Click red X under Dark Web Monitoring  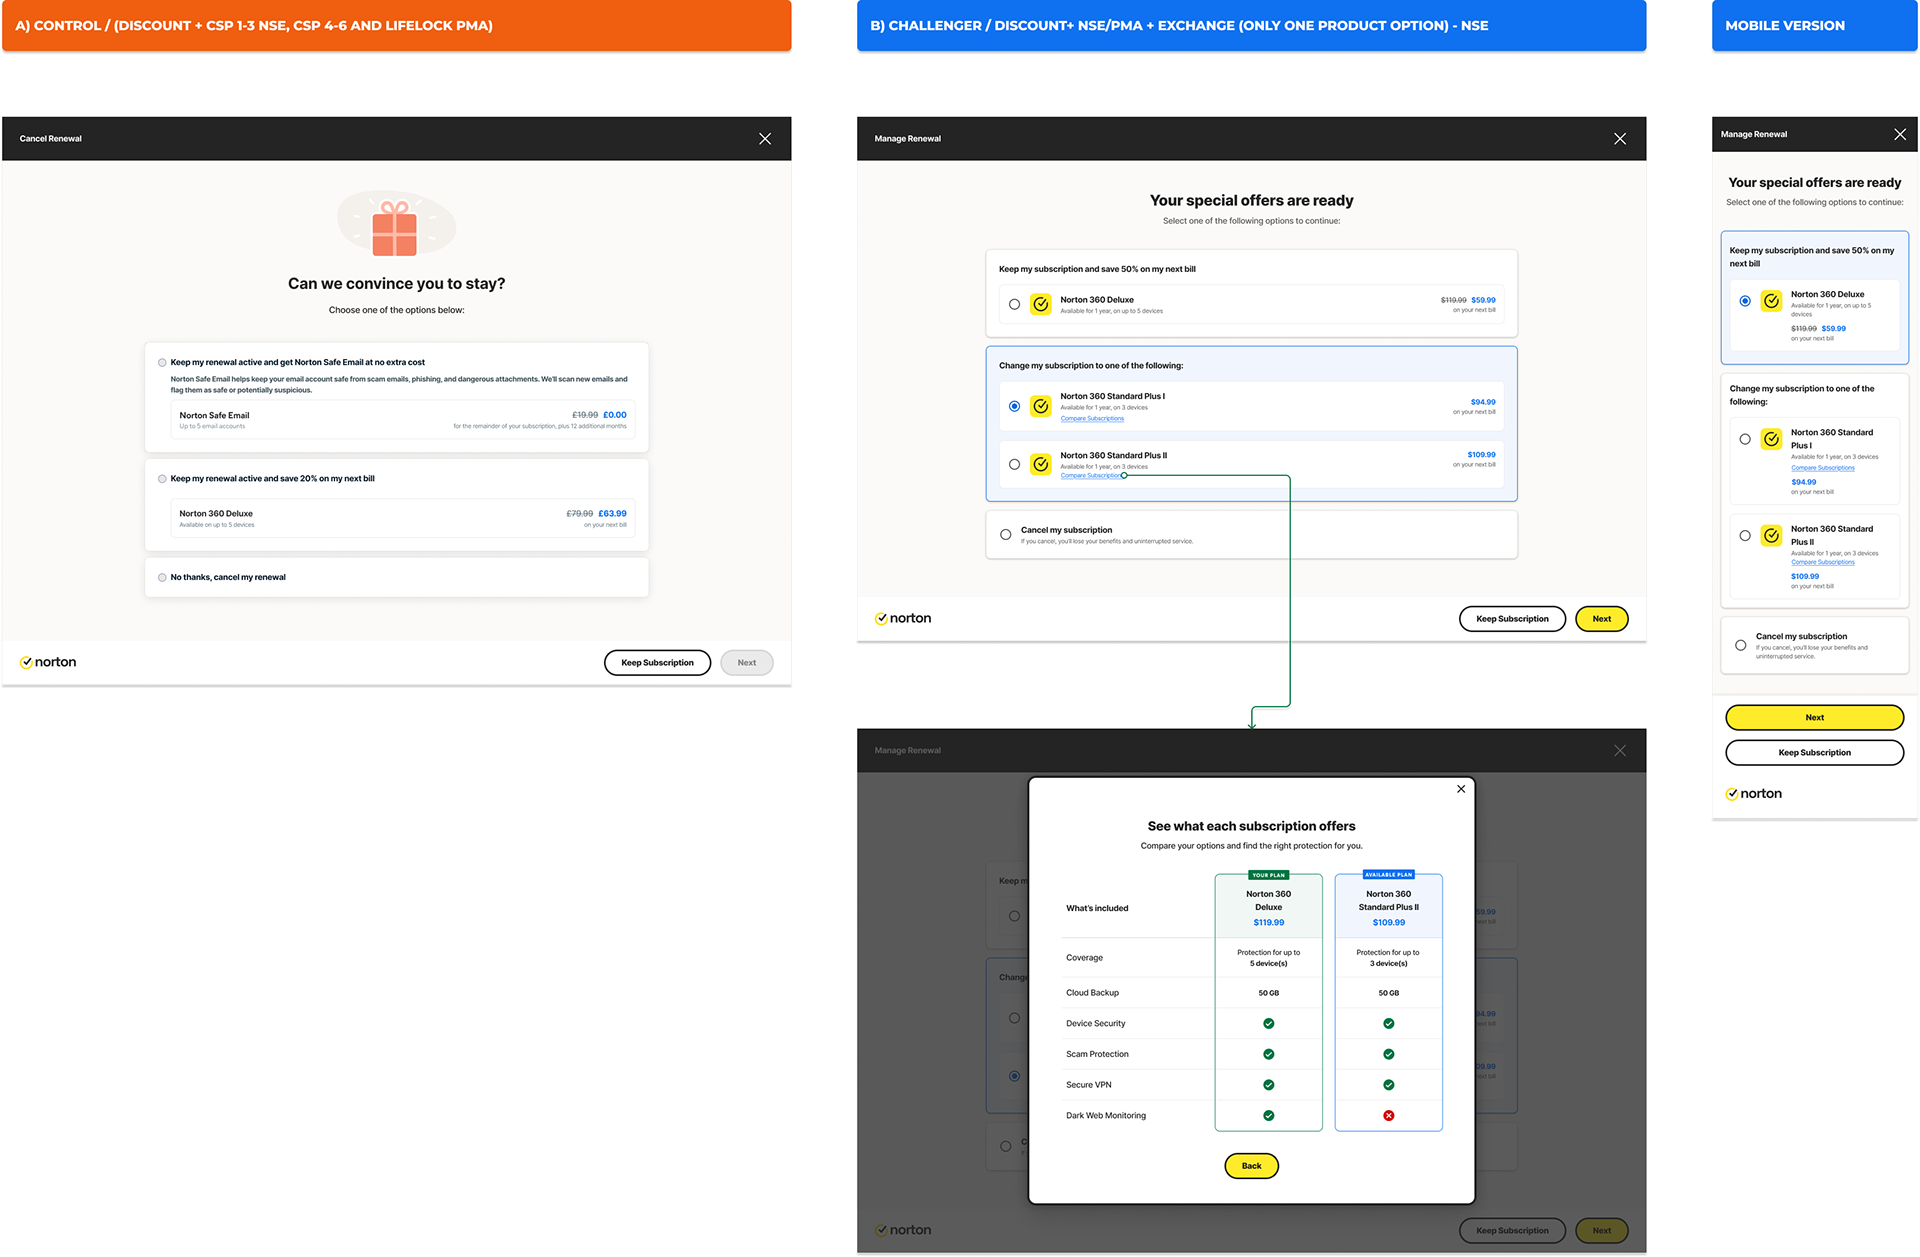1388,1116
